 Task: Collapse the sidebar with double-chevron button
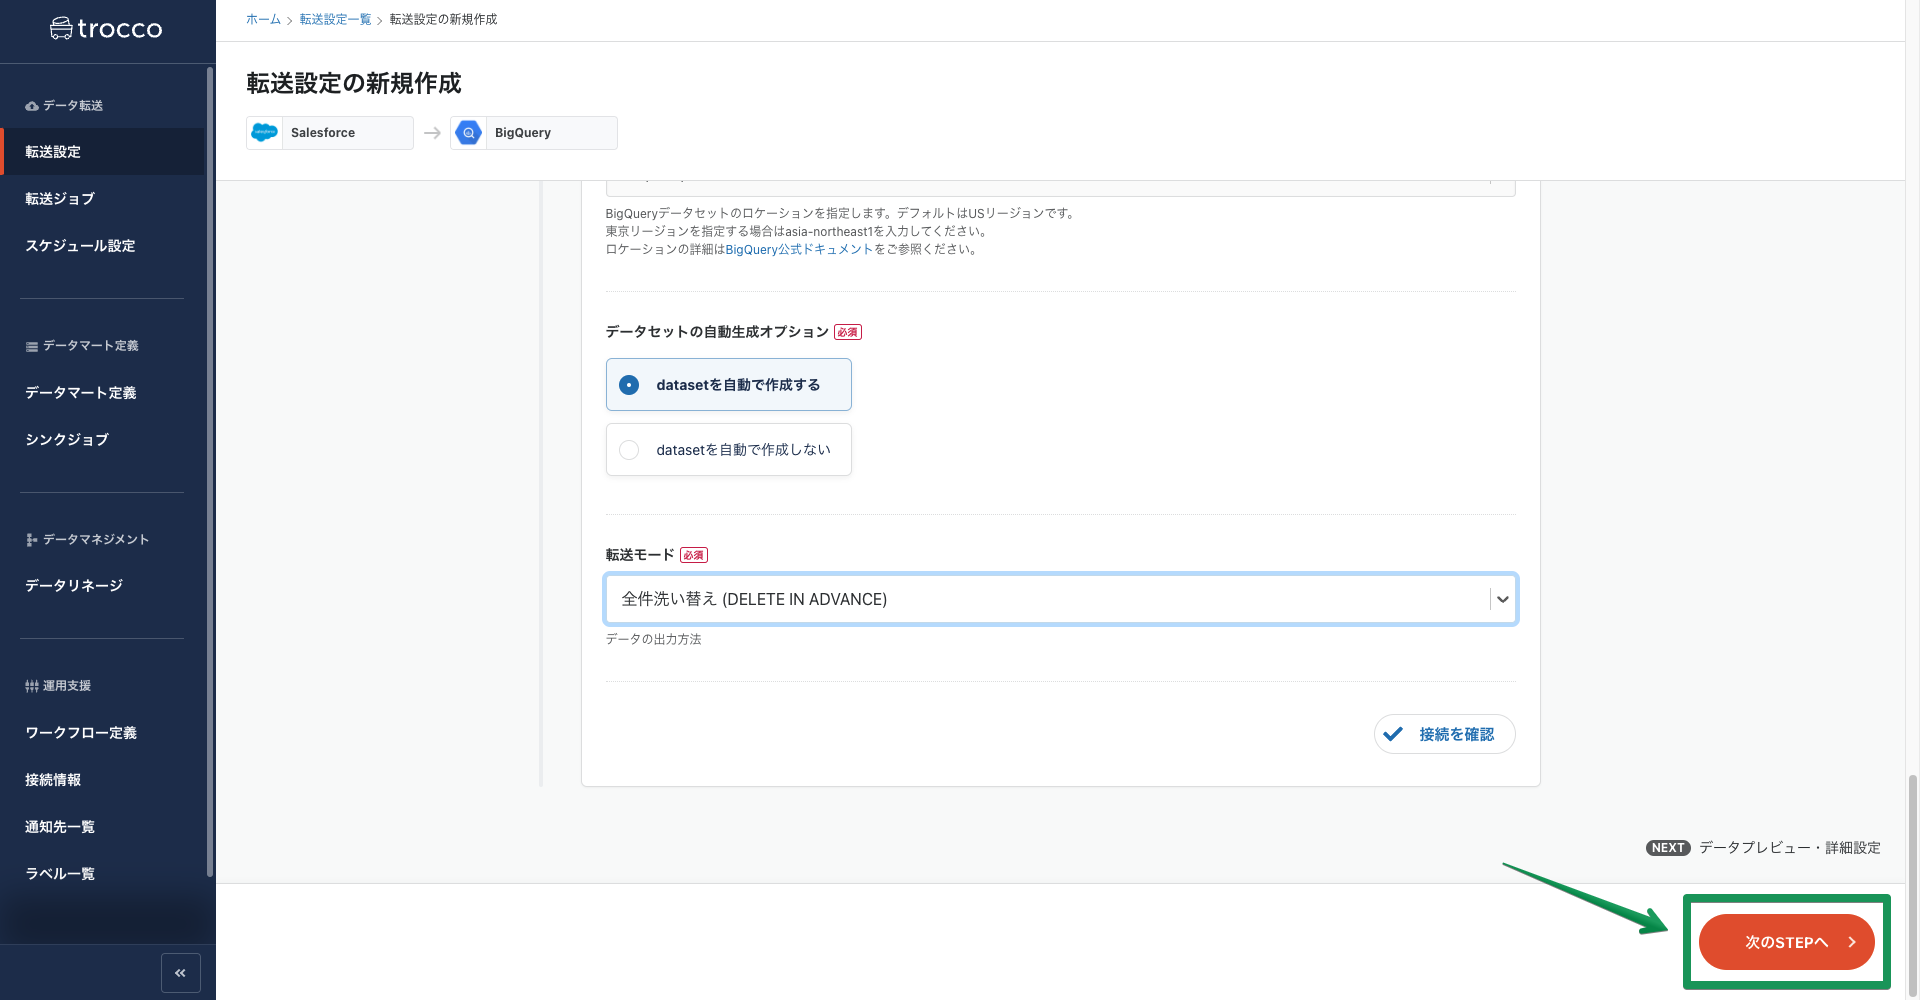coord(181,973)
